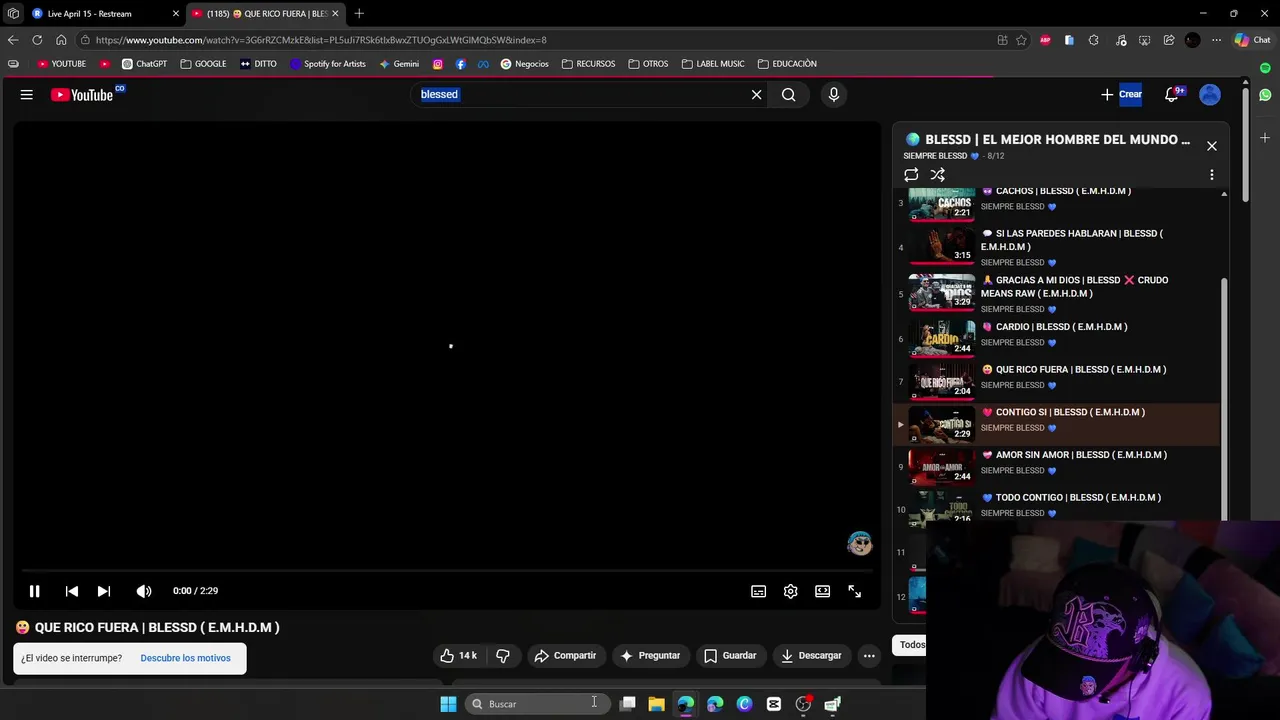The height and width of the screenshot is (720, 1280).
Task: Open playlist options three-dot menu
Action: point(1211,174)
